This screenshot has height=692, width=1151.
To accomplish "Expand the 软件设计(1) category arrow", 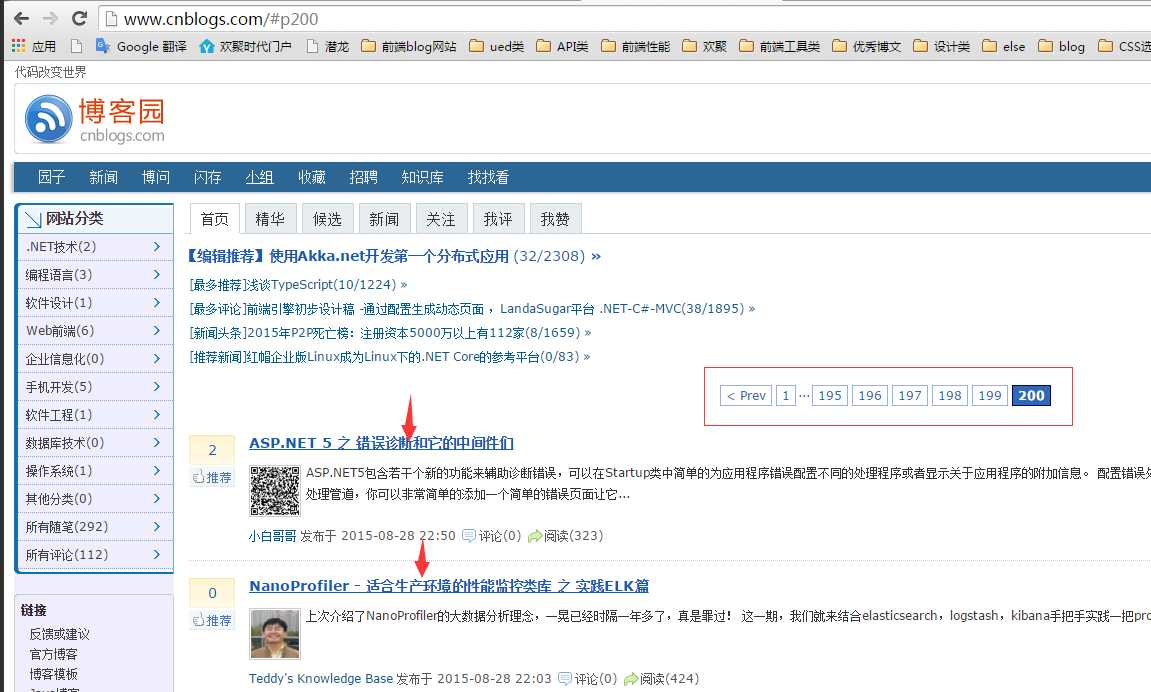I will pos(156,302).
